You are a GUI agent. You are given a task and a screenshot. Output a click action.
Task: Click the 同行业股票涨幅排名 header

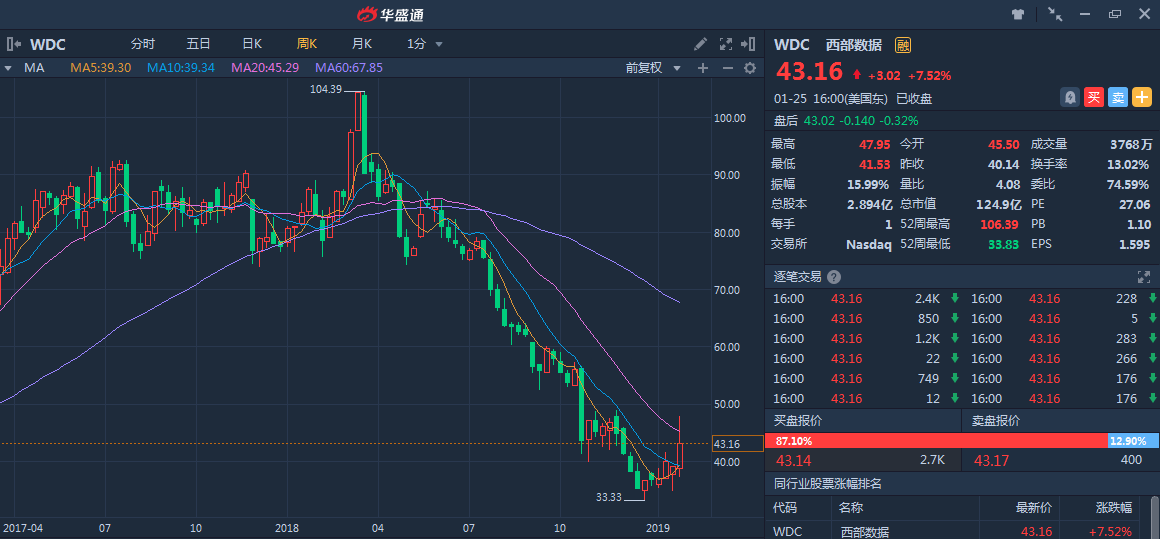tap(827, 484)
